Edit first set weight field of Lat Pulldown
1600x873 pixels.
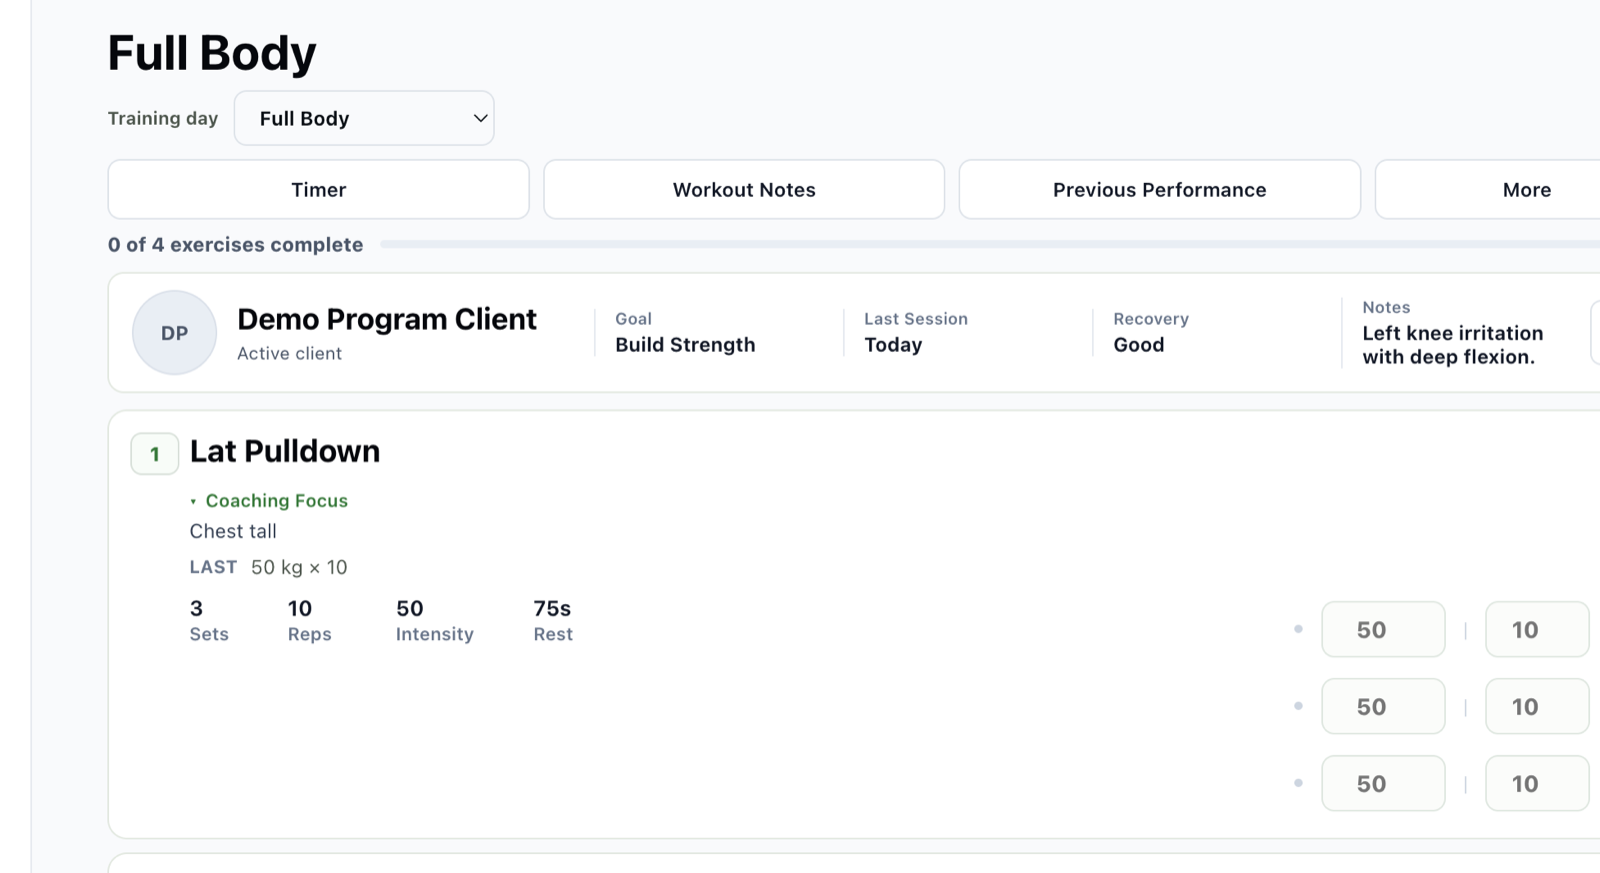click(x=1383, y=629)
